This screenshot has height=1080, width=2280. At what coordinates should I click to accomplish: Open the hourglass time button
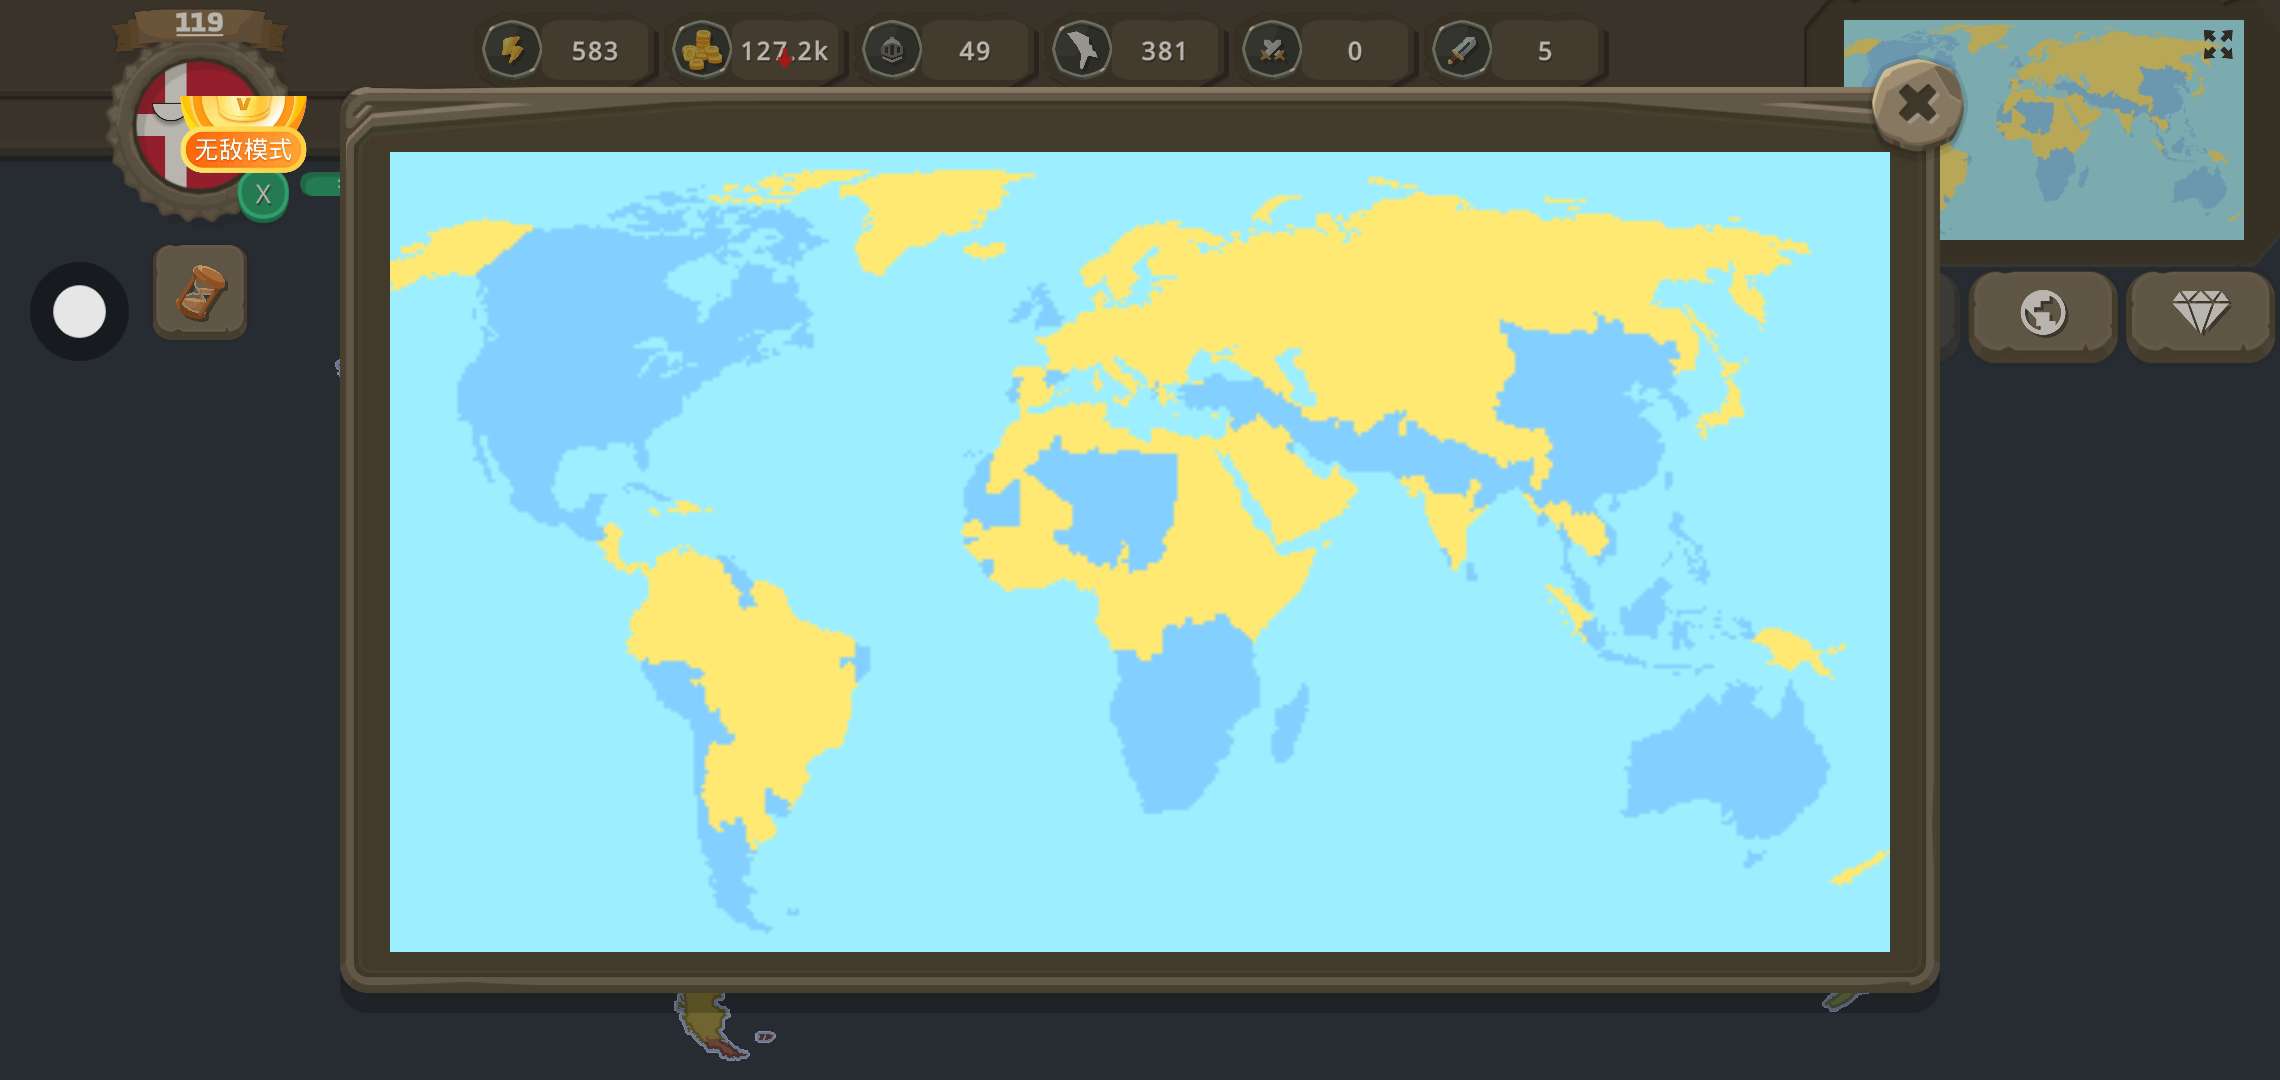[x=200, y=292]
